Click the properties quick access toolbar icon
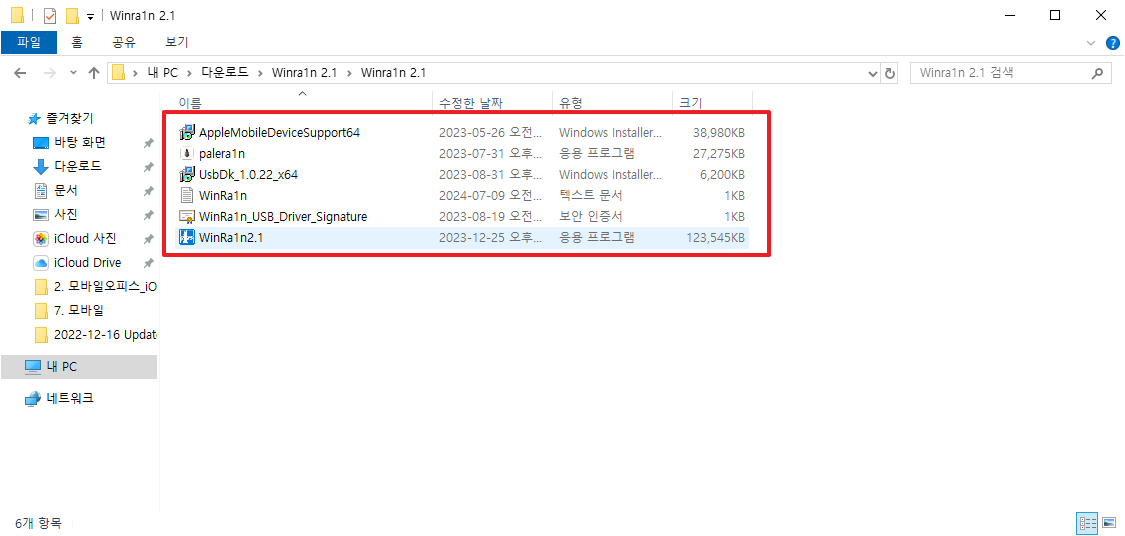Image resolution: width=1125 pixels, height=536 pixels. (x=50, y=15)
